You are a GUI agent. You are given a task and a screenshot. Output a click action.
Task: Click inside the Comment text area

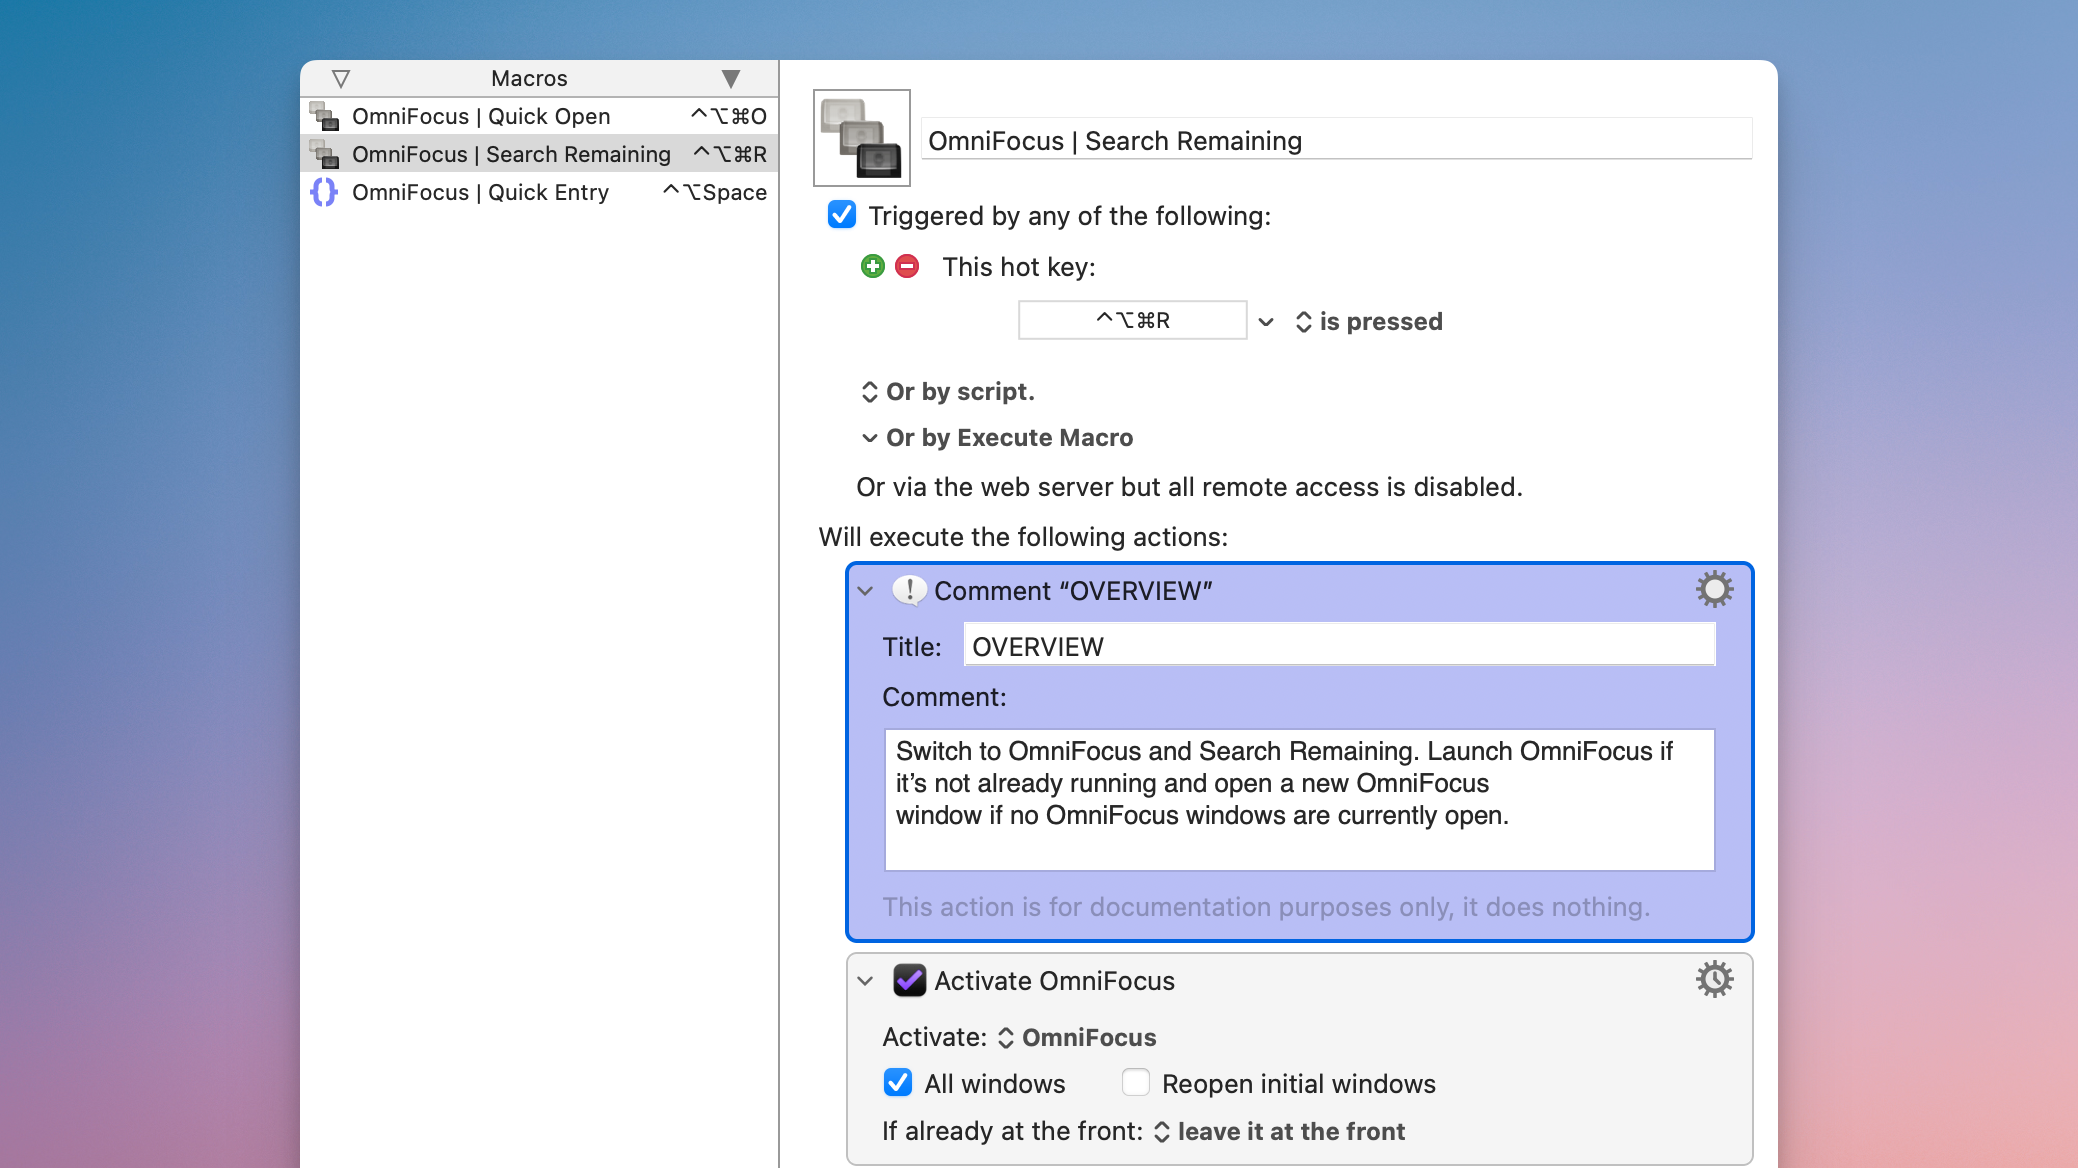[1299, 799]
